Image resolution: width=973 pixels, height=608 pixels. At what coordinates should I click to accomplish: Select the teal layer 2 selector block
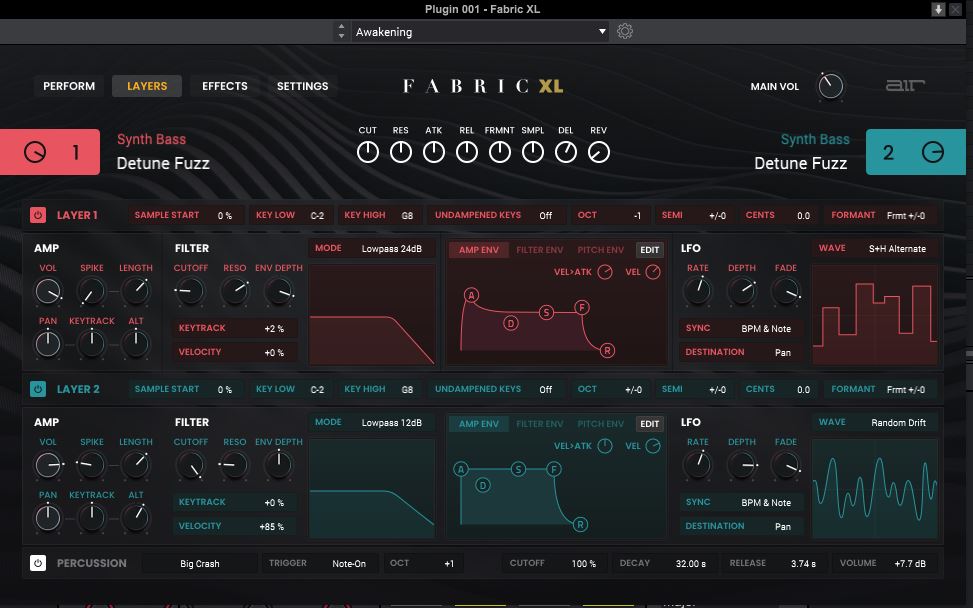(x=915, y=152)
